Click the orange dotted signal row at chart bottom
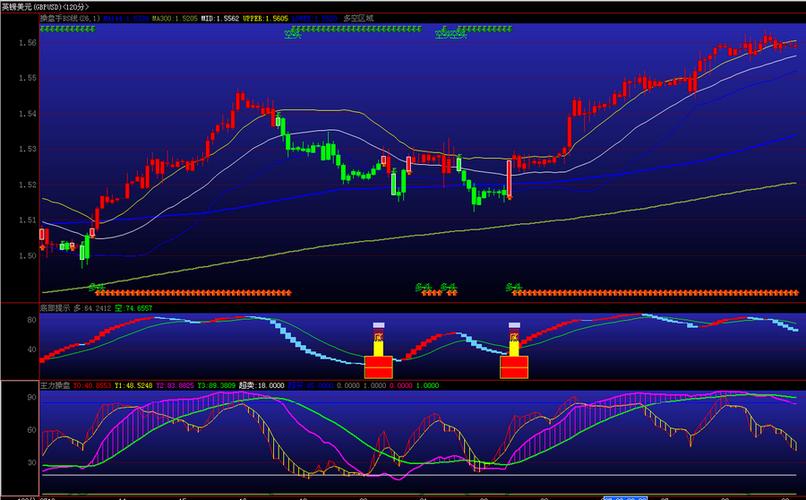This screenshot has width=806, height=500. pyautogui.click(x=190, y=293)
